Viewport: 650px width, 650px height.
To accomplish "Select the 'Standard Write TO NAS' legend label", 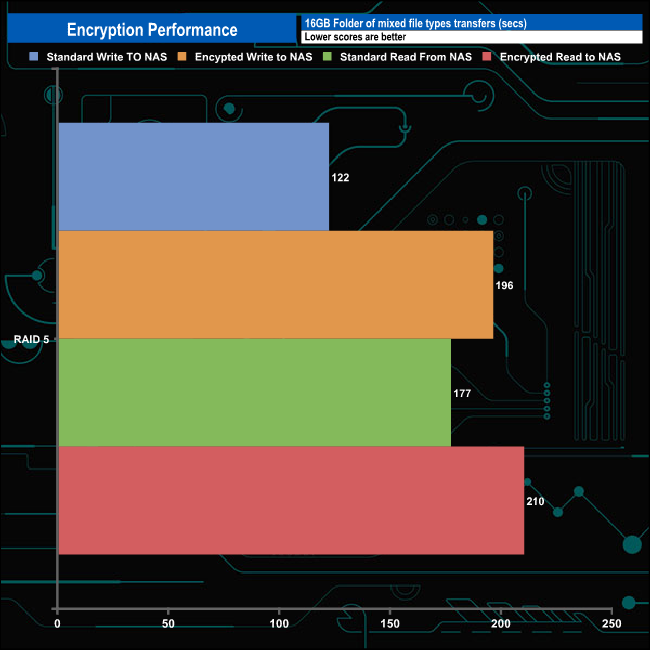I will [x=106, y=58].
